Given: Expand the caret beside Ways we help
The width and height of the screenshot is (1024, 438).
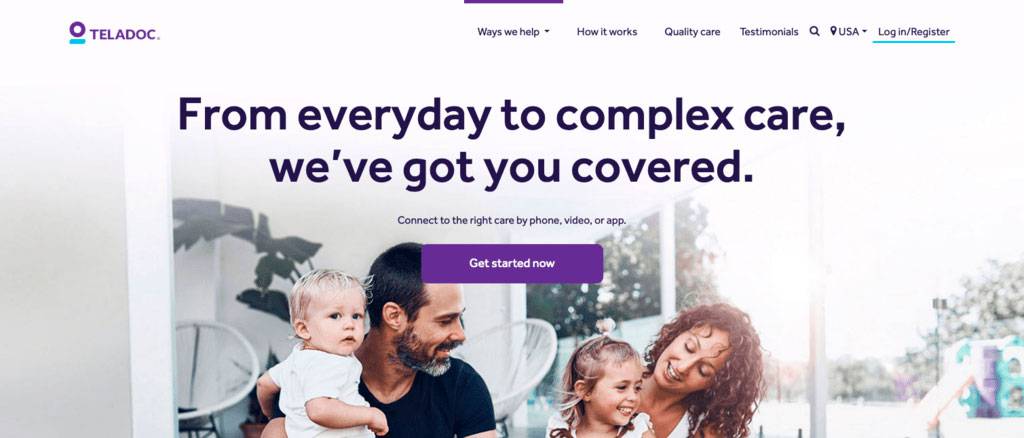Looking at the screenshot, I should click(547, 31).
